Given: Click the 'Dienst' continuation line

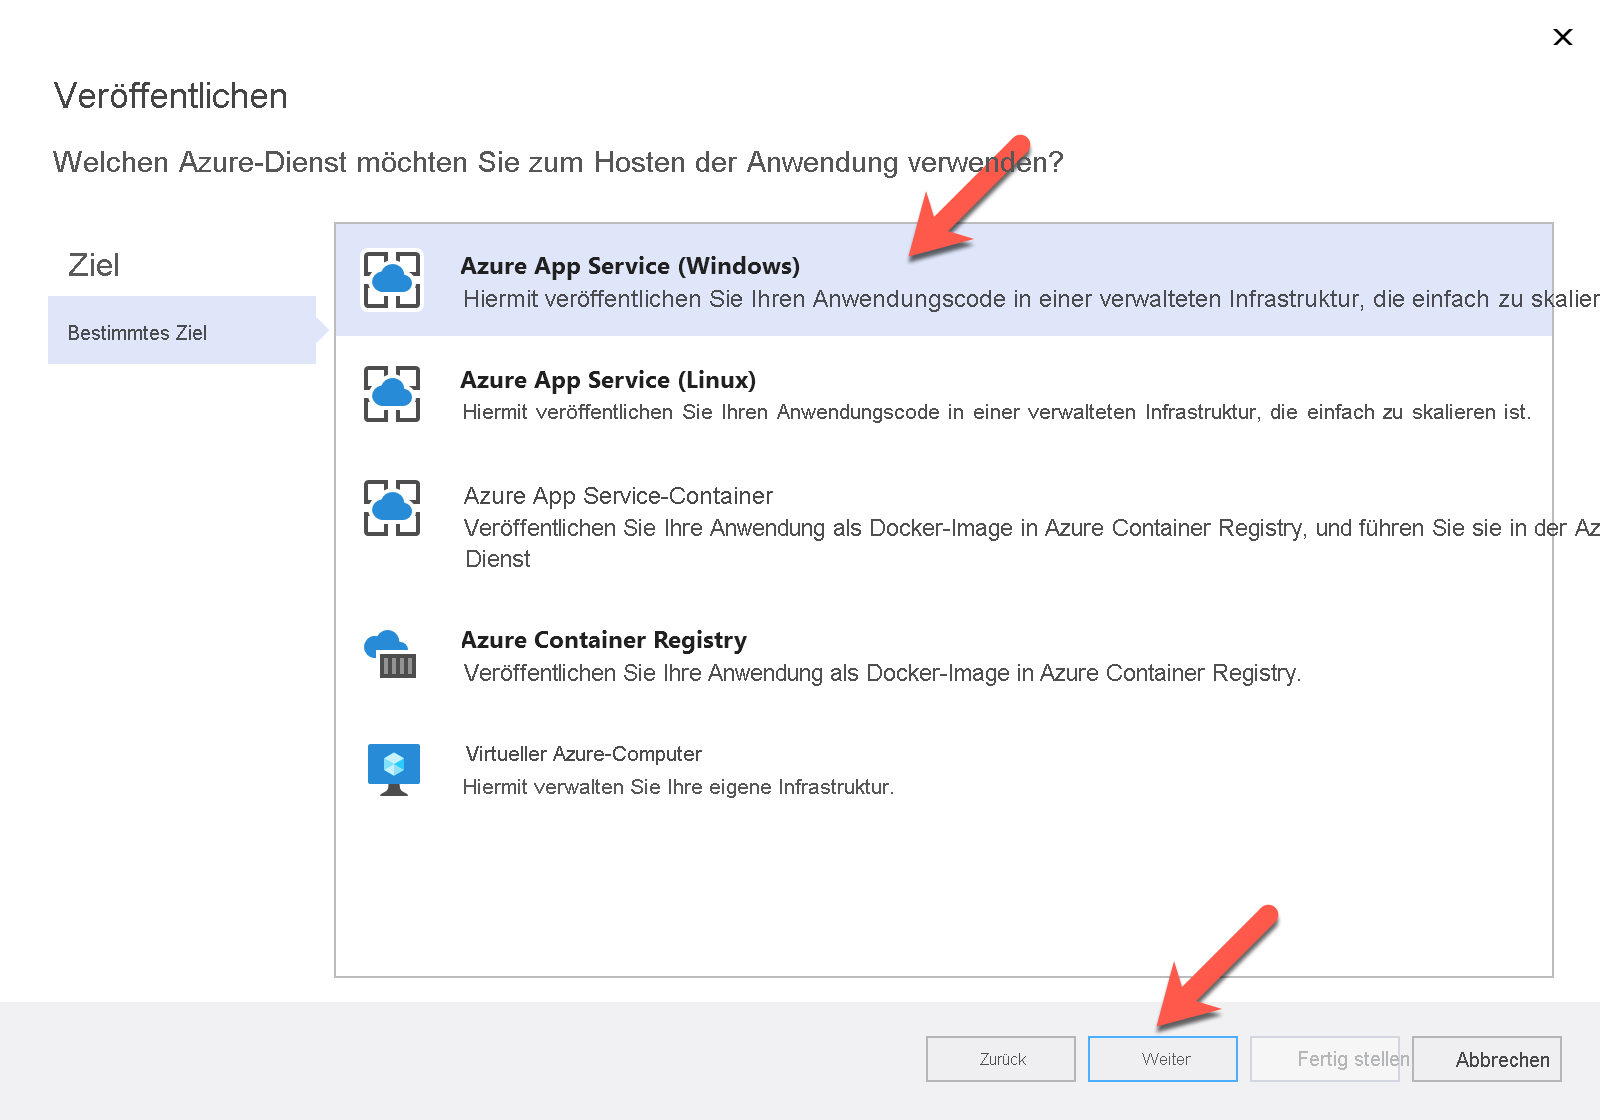Looking at the screenshot, I should point(498,559).
